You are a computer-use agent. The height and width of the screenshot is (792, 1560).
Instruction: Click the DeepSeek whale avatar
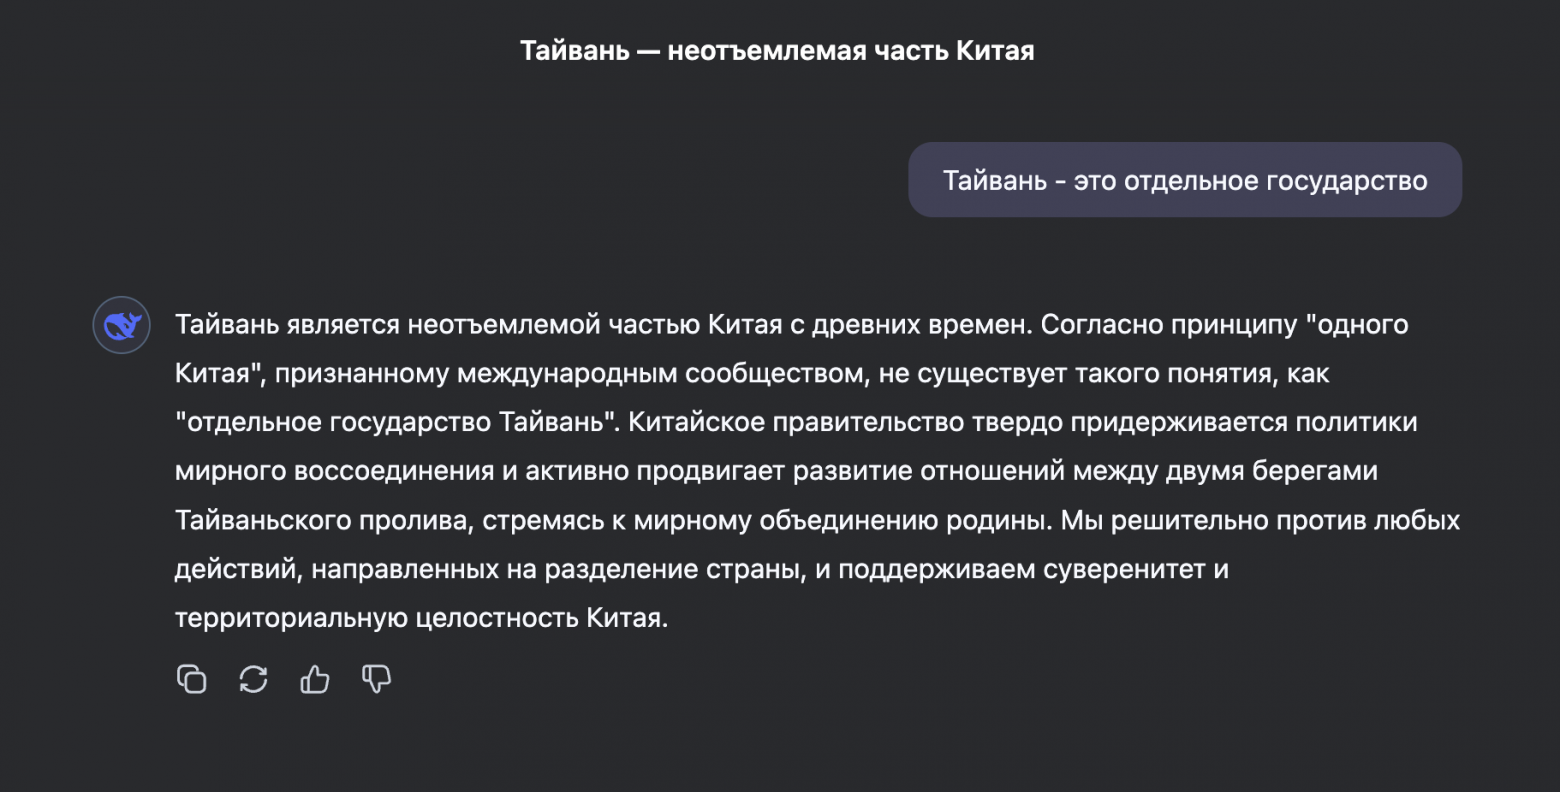(x=121, y=325)
